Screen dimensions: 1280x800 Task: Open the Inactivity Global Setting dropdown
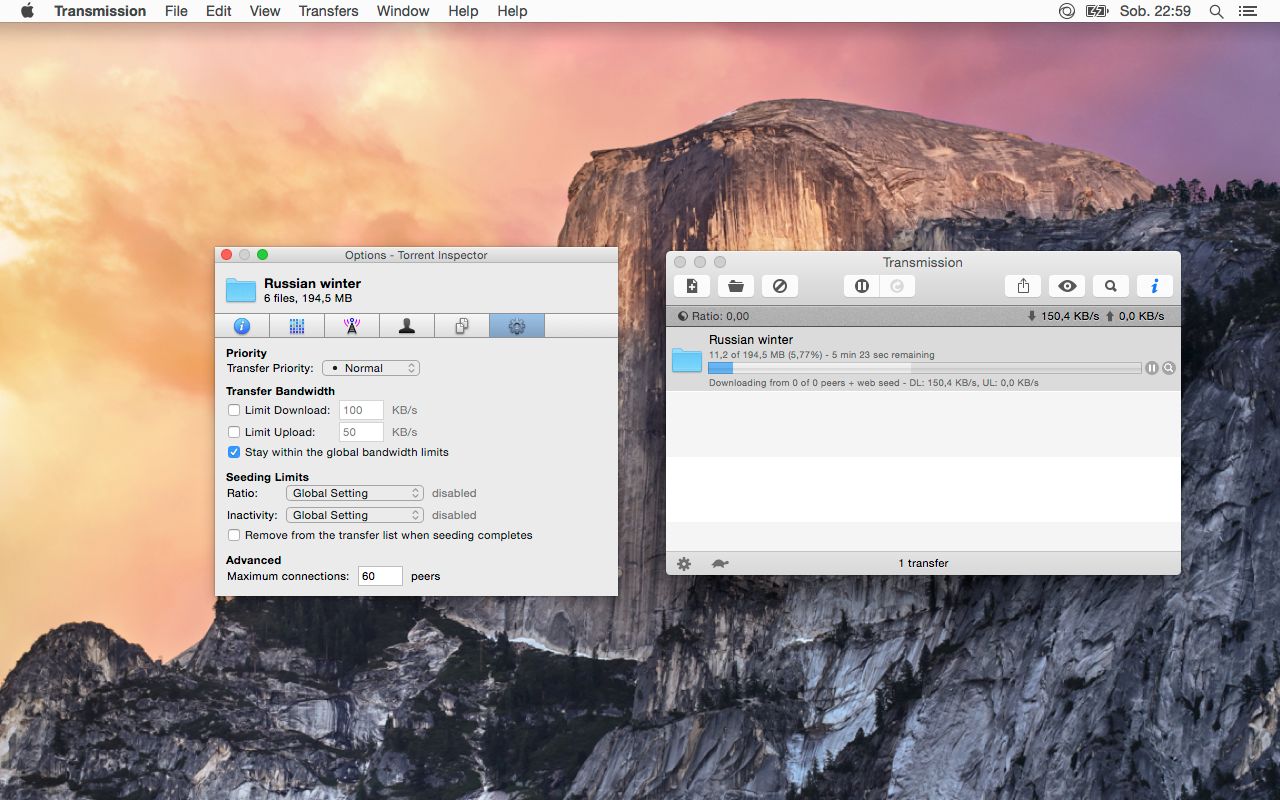(x=355, y=515)
